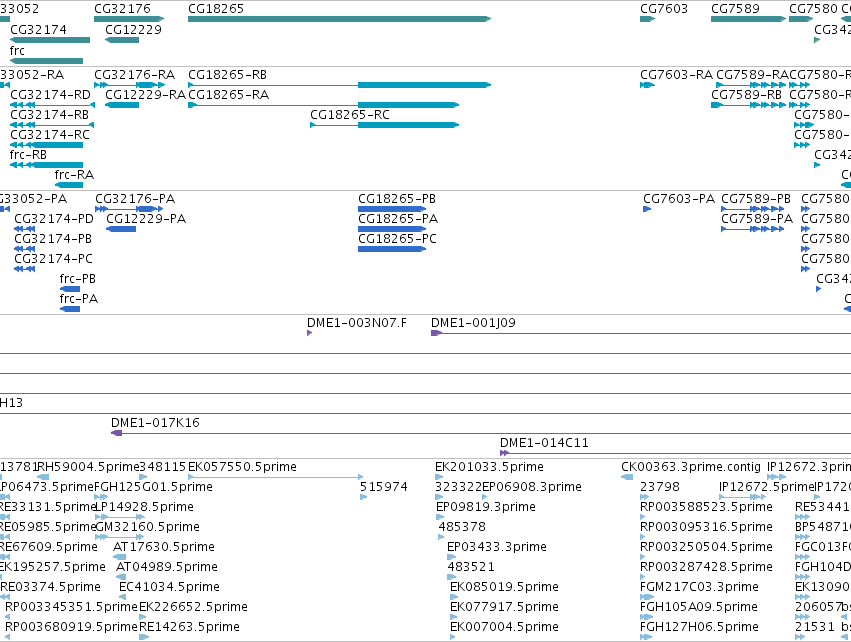This screenshot has width=851, height=642.
Task: Click transcript CG7603-RA label
Action: coord(676,74)
